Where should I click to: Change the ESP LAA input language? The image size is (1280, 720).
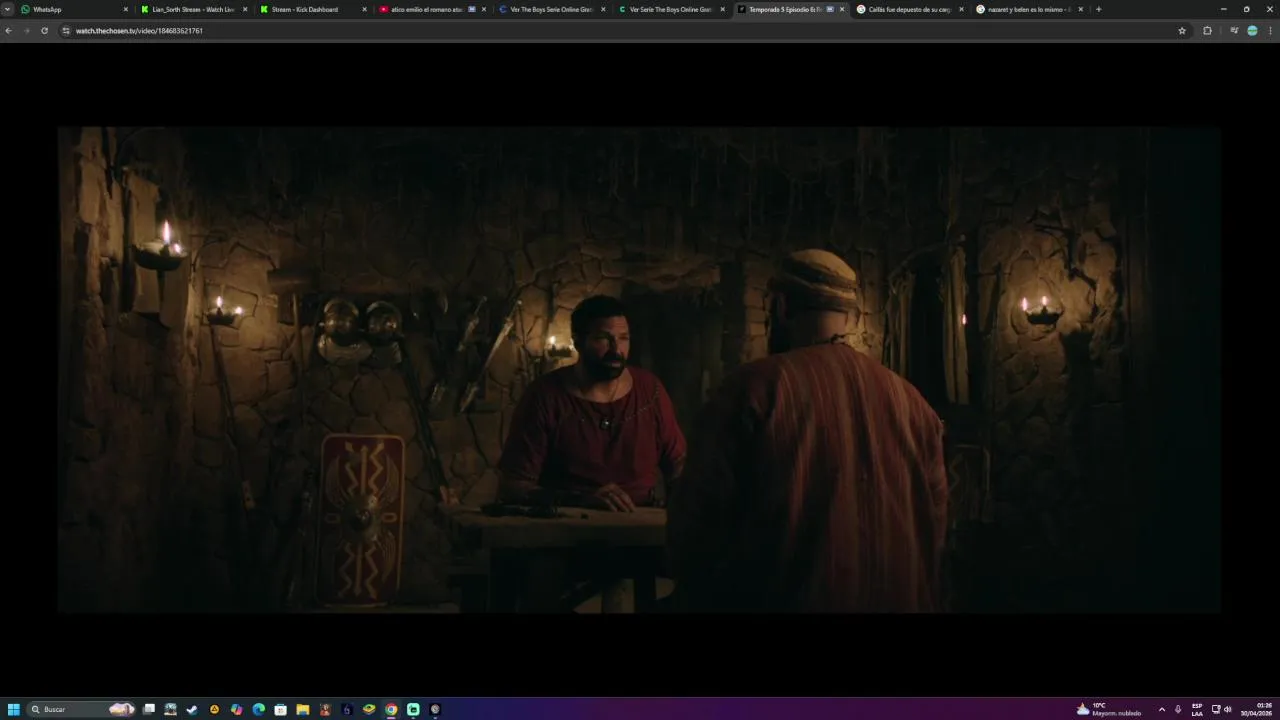pyautogui.click(x=1197, y=709)
